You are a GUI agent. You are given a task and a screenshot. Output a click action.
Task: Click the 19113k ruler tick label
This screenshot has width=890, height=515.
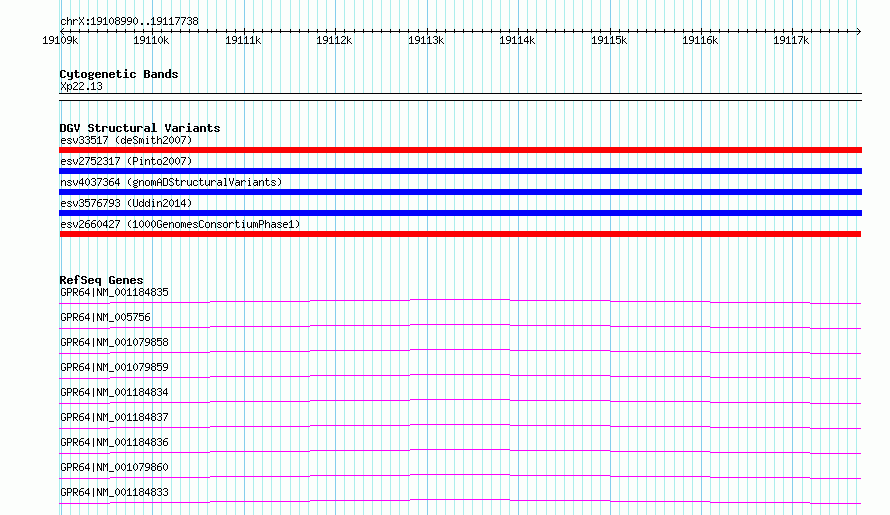[x=426, y=40]
